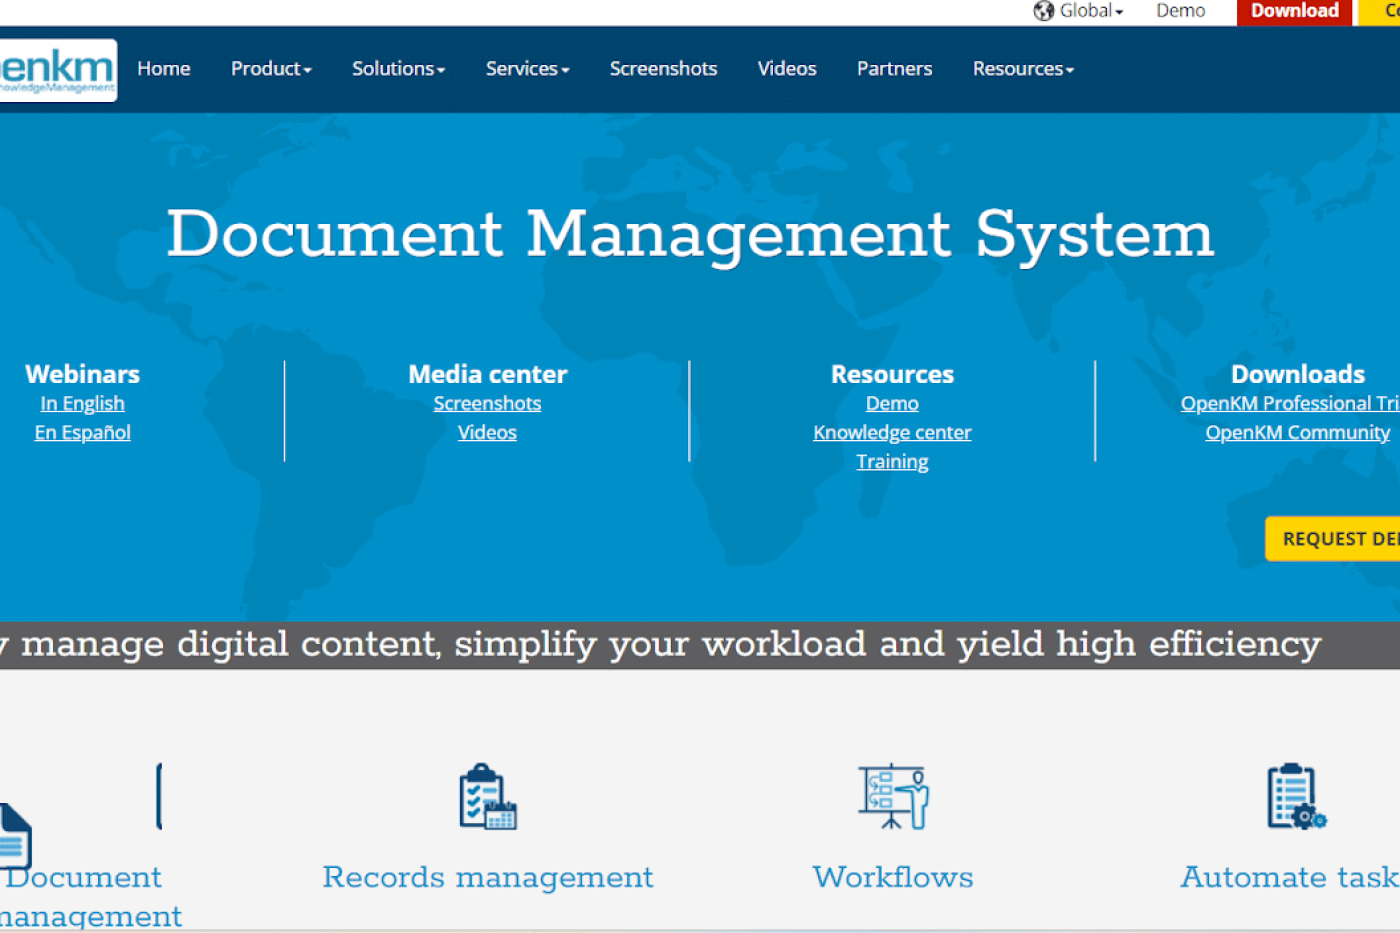Screen dimensions: 1400x933
Task: Open the OpenKM Community download link
Action: pyautogui.click(x=1297, y=432)
